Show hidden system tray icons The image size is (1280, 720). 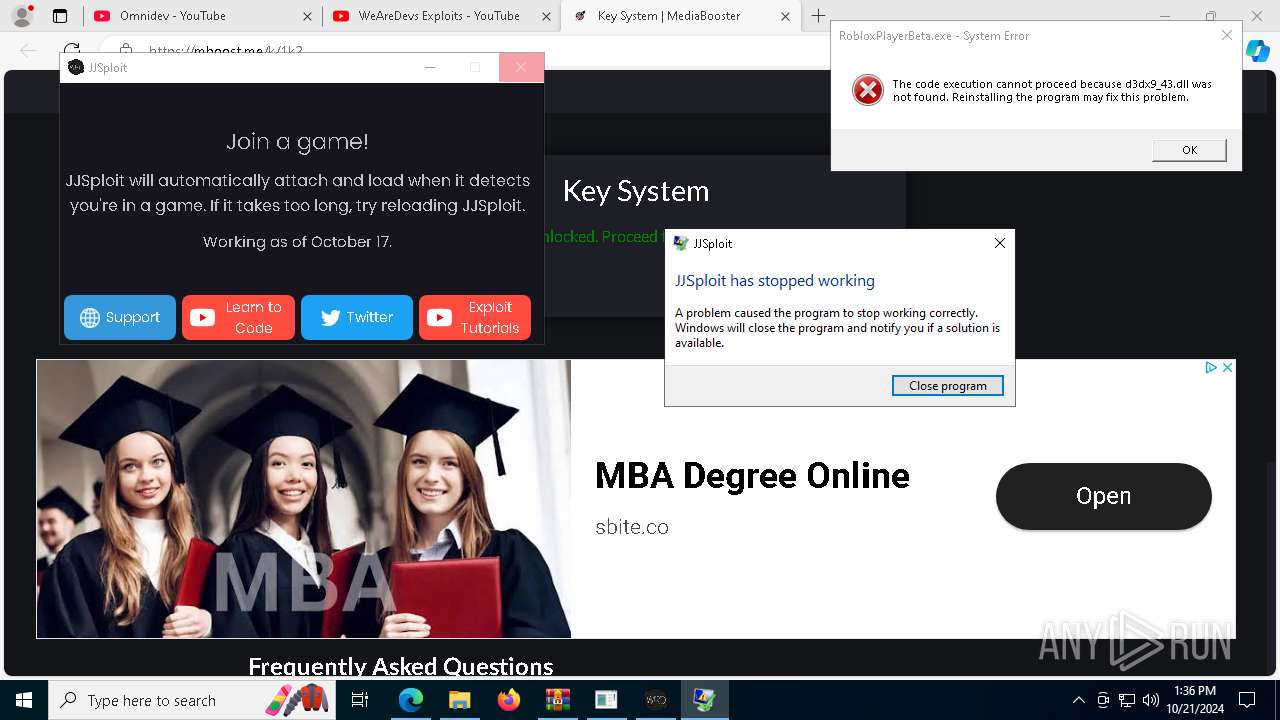tap(1078, 700)
